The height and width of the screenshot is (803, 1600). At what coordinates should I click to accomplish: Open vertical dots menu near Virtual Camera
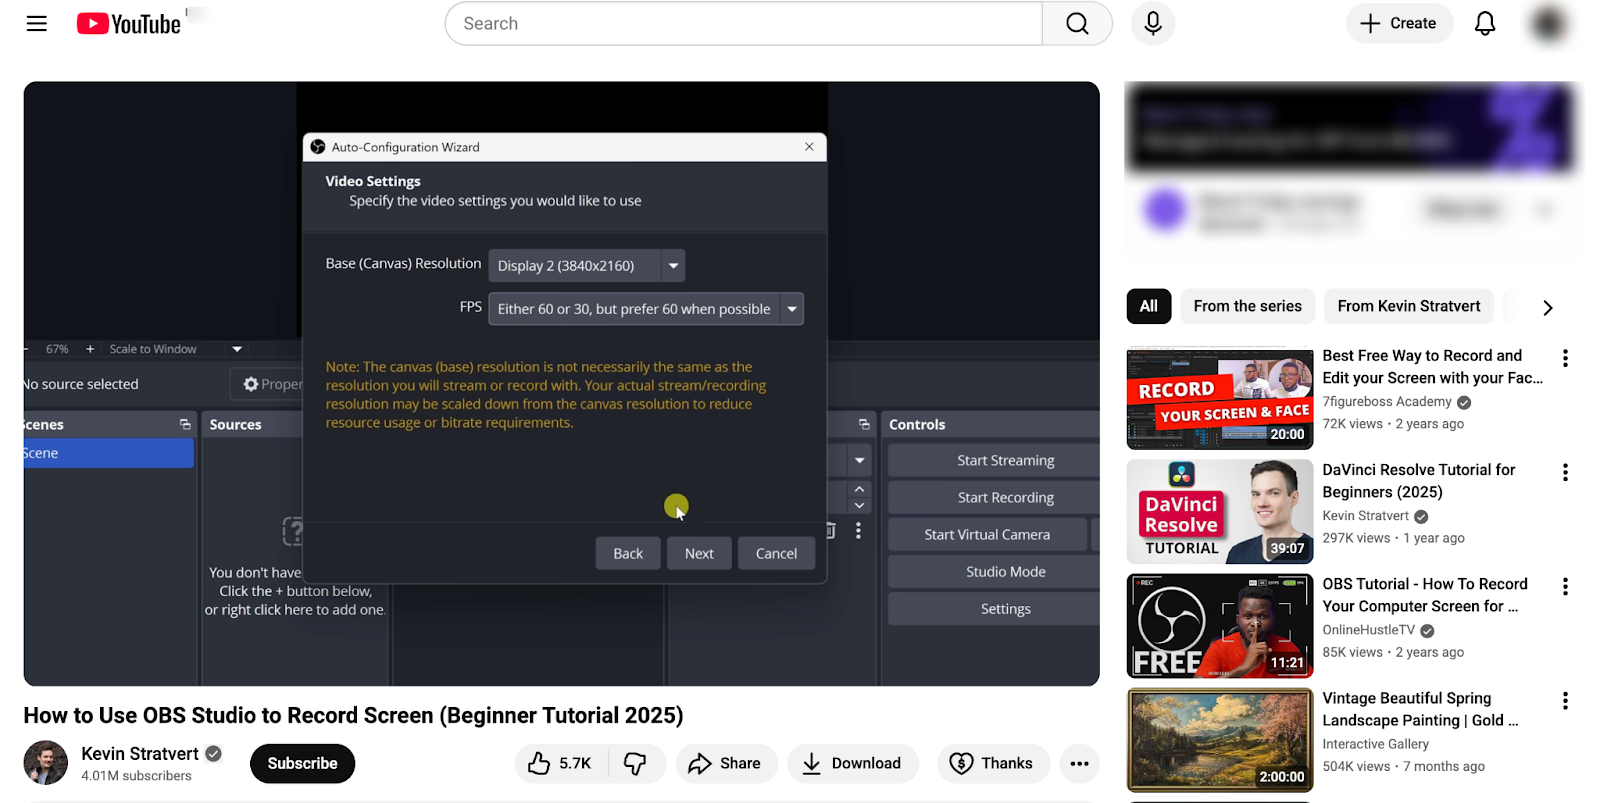click(x=858, y=531)
